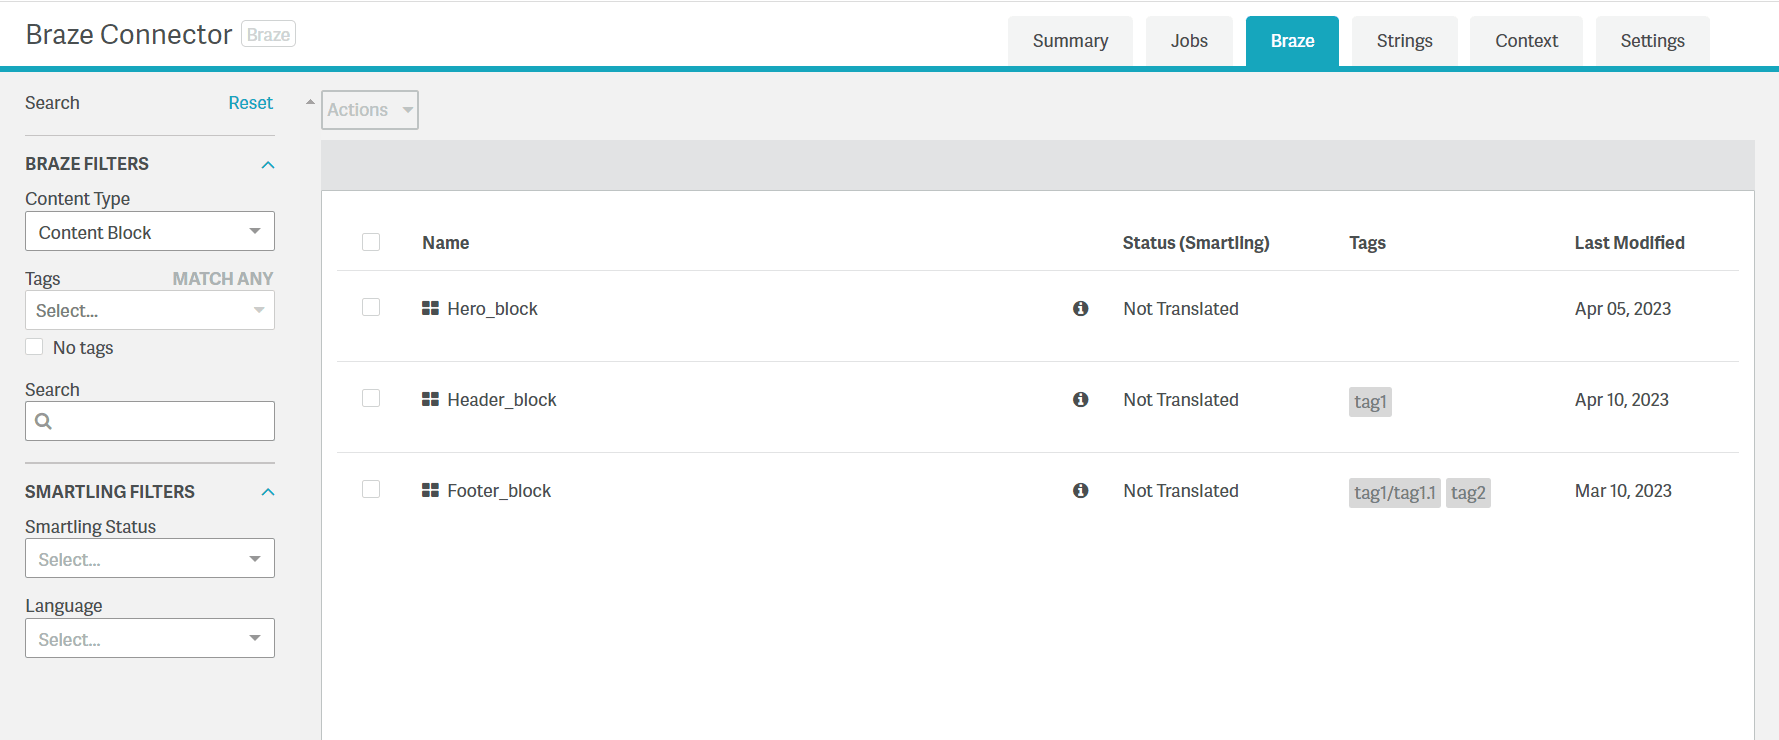The width and height of the screenshot is (1779, 740).
Task: Switch to the Jobs tab
Action: pos(1189,41)
